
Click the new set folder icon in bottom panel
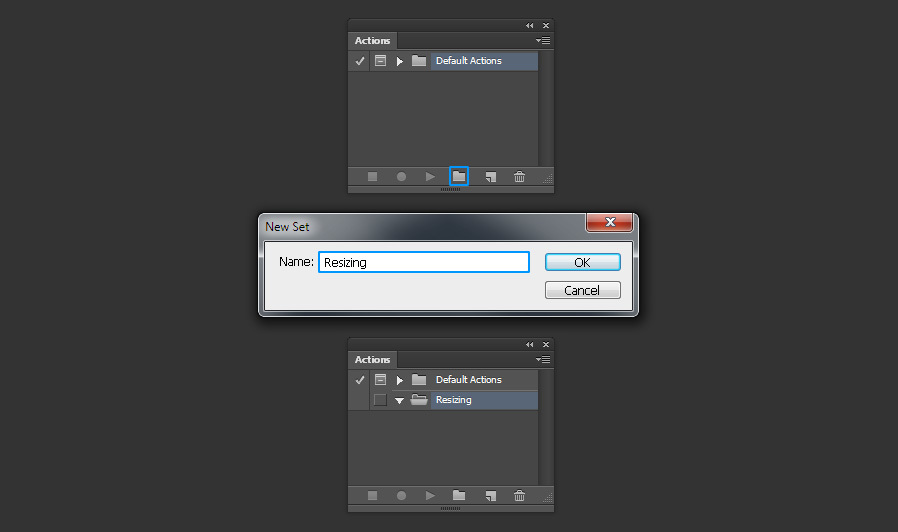tap(459, 495)
